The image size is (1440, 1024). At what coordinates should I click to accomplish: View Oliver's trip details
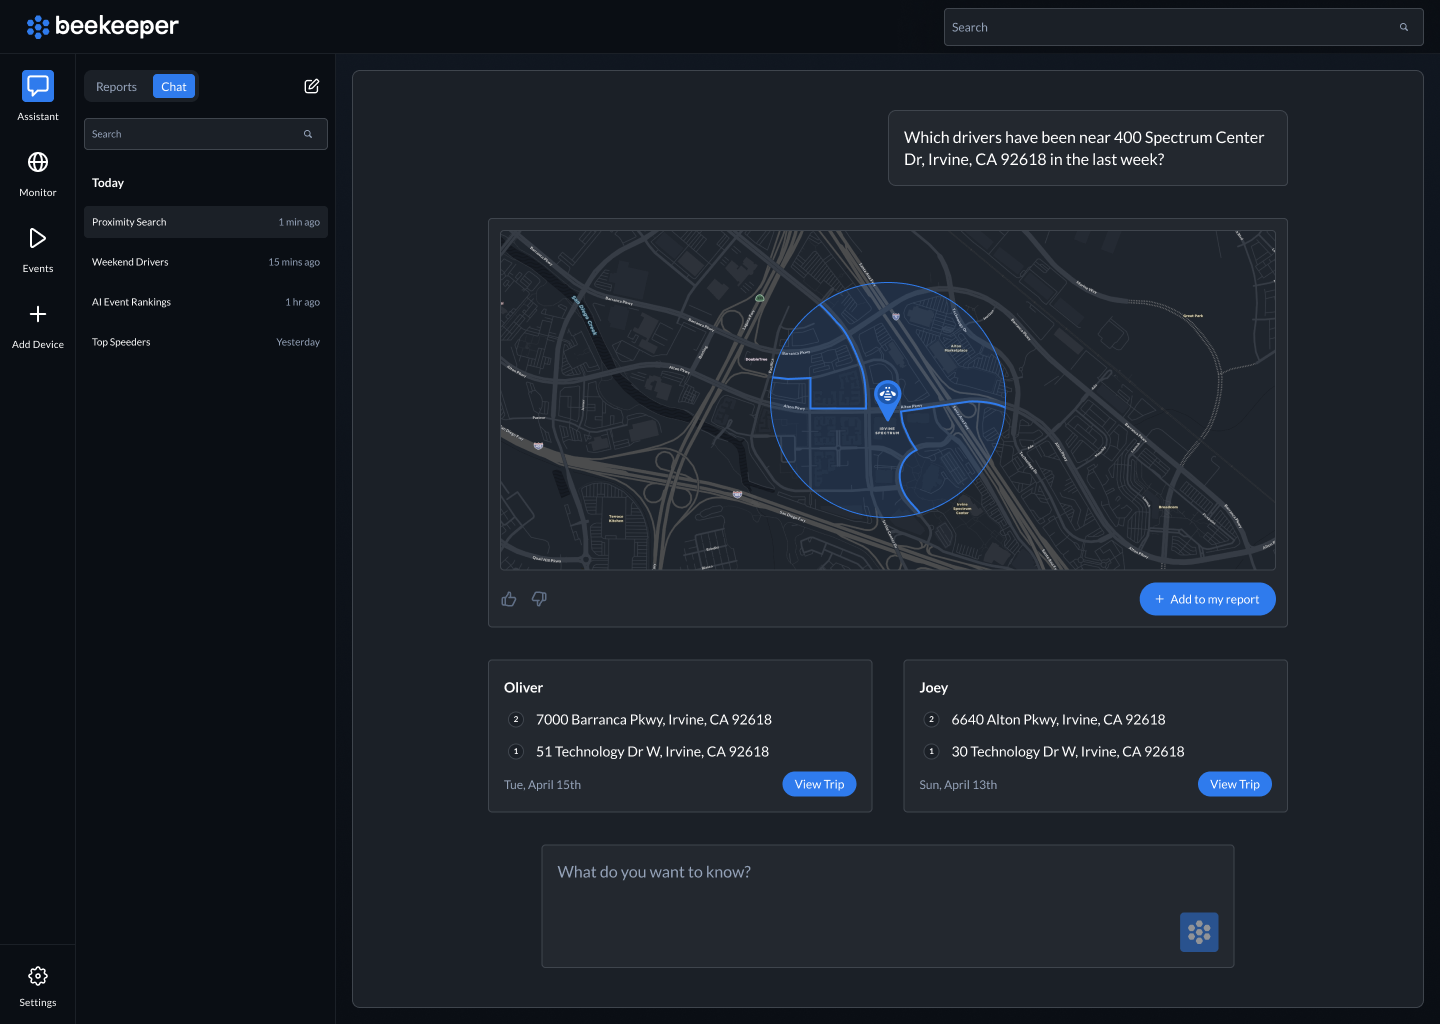[x=819, y=784]
